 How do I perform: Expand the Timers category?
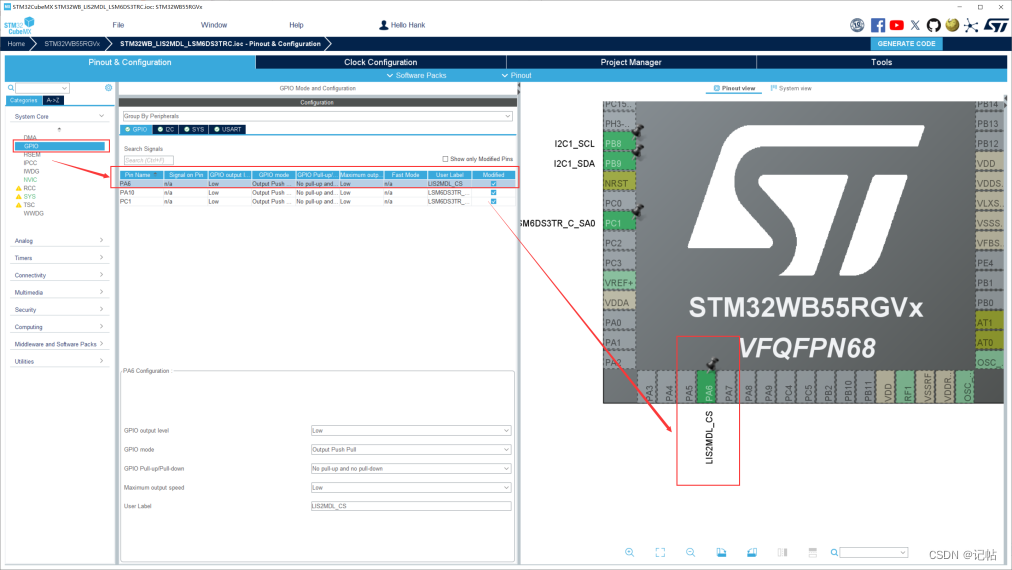point(59,258)
